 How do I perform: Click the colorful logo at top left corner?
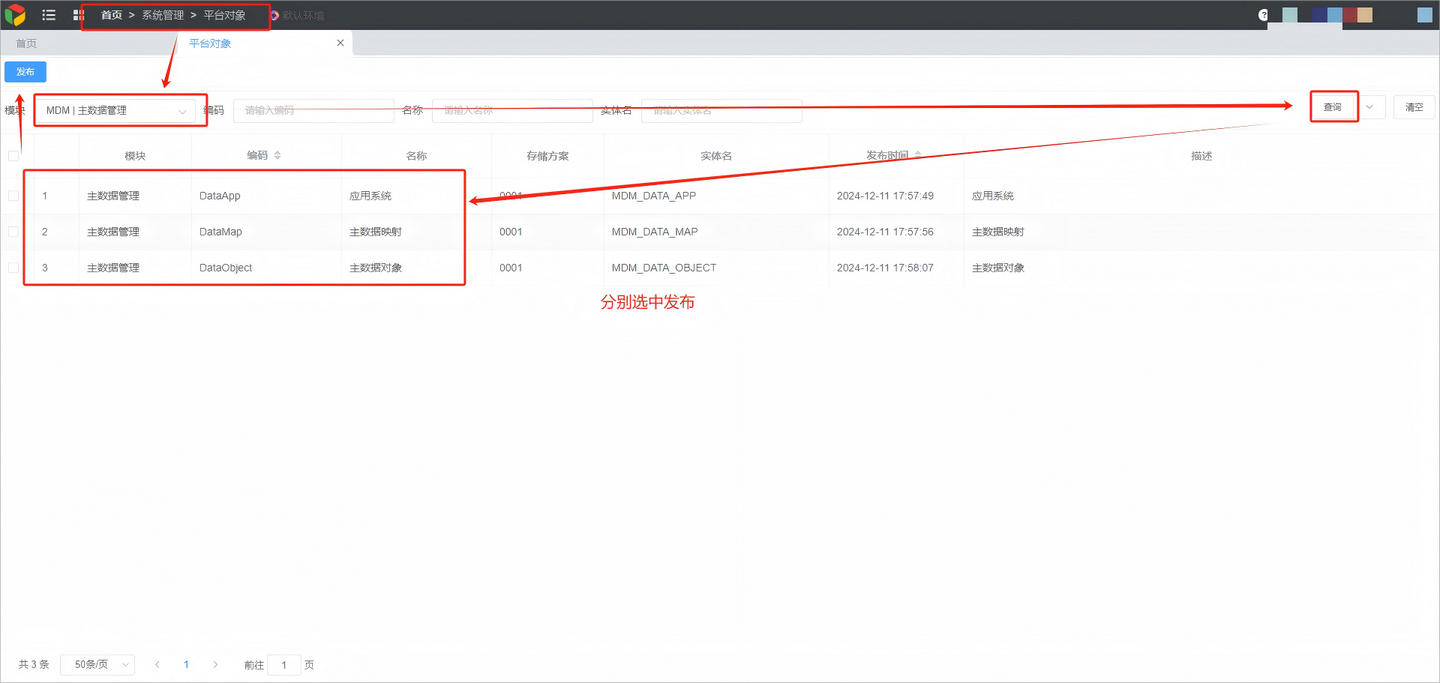click(x=14, y=15)
